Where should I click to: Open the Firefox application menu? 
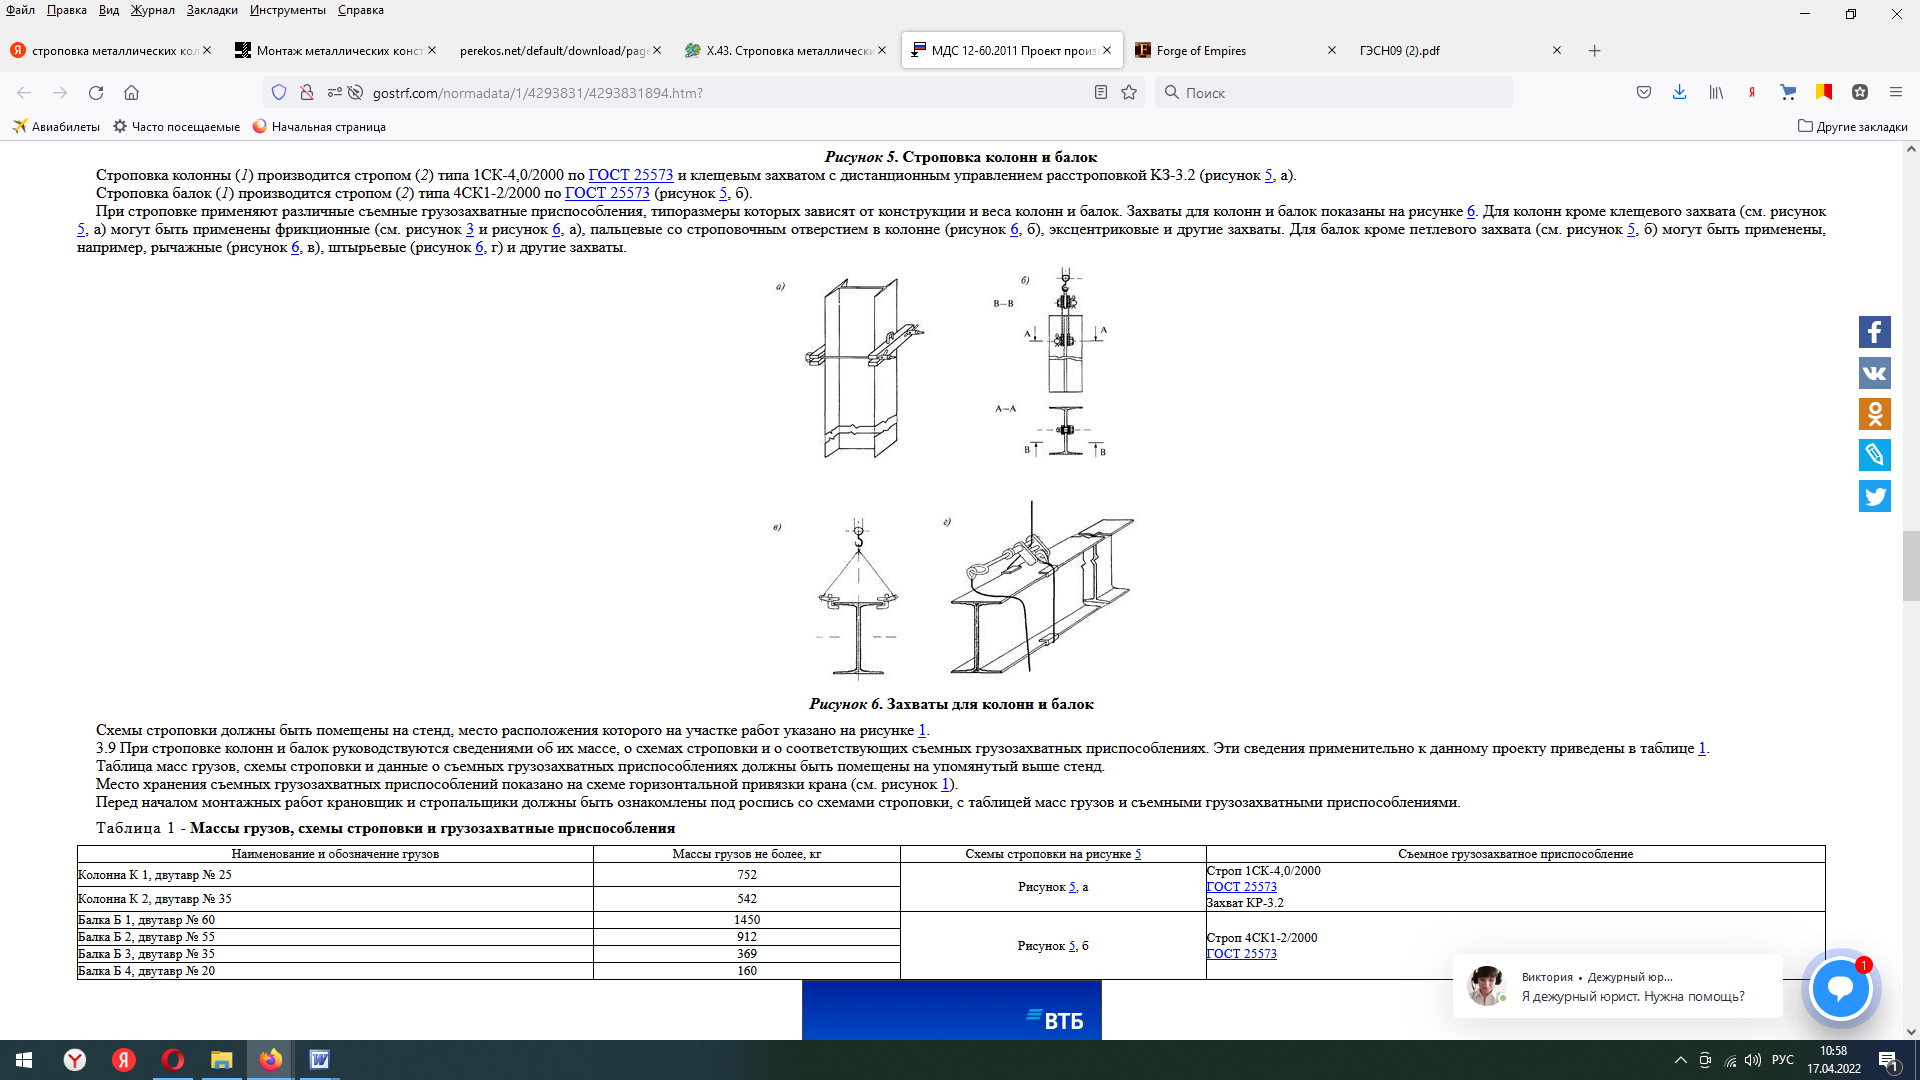(1896, 92)
